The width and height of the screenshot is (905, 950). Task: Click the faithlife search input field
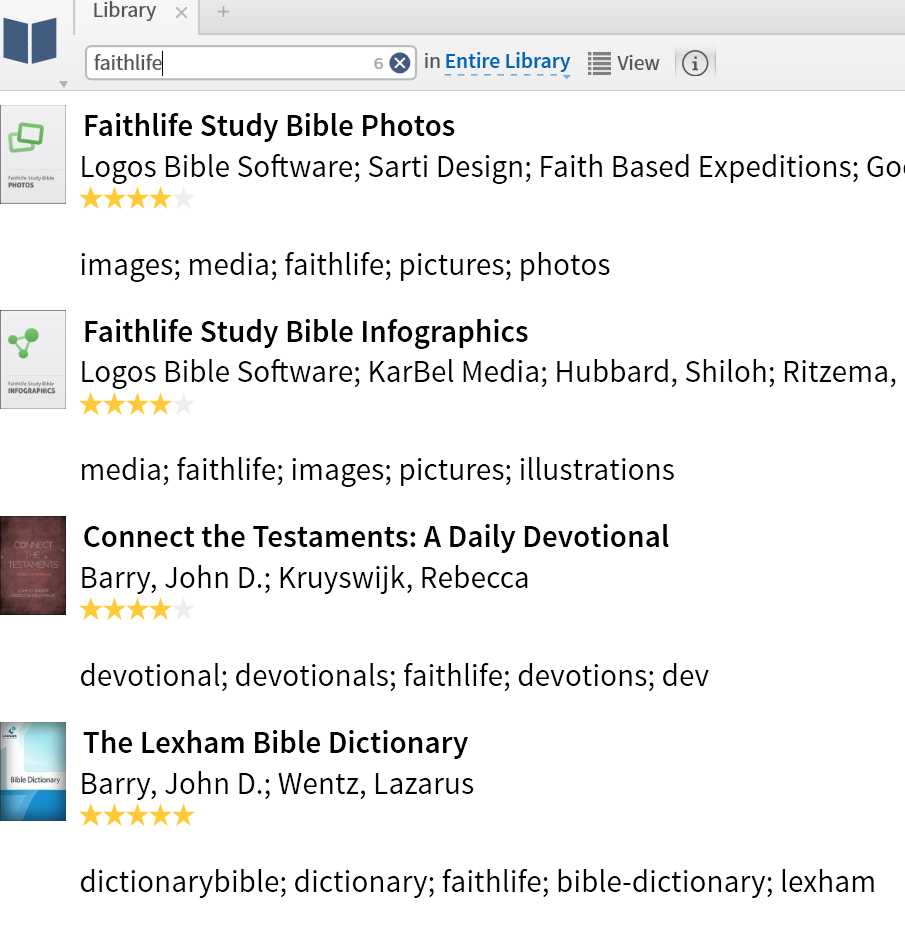(230, 63)
